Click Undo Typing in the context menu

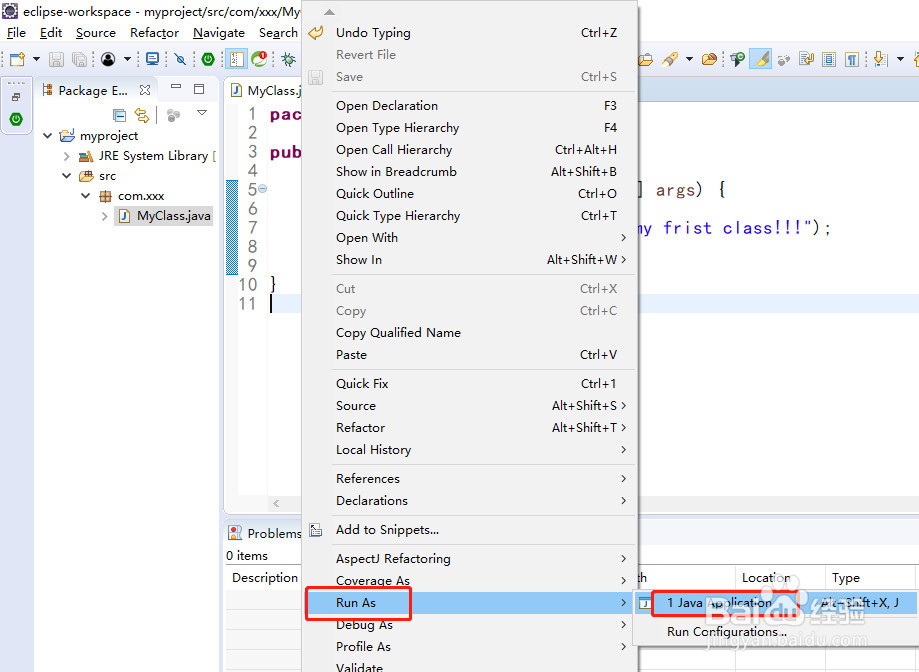point(375,32)
